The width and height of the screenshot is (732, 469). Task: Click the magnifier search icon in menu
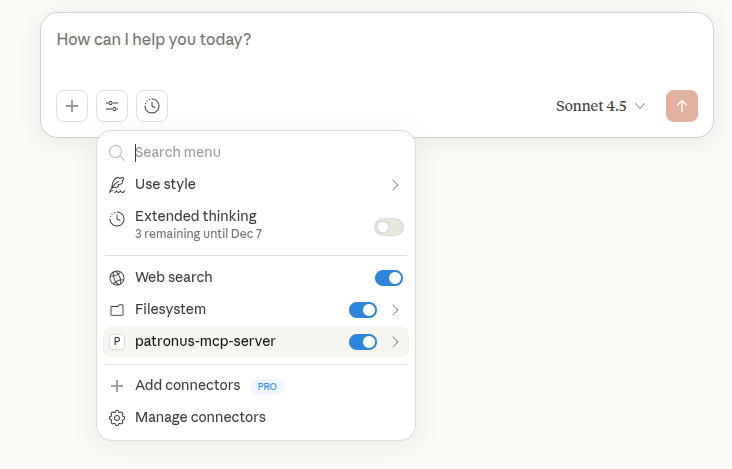(117, 153)
